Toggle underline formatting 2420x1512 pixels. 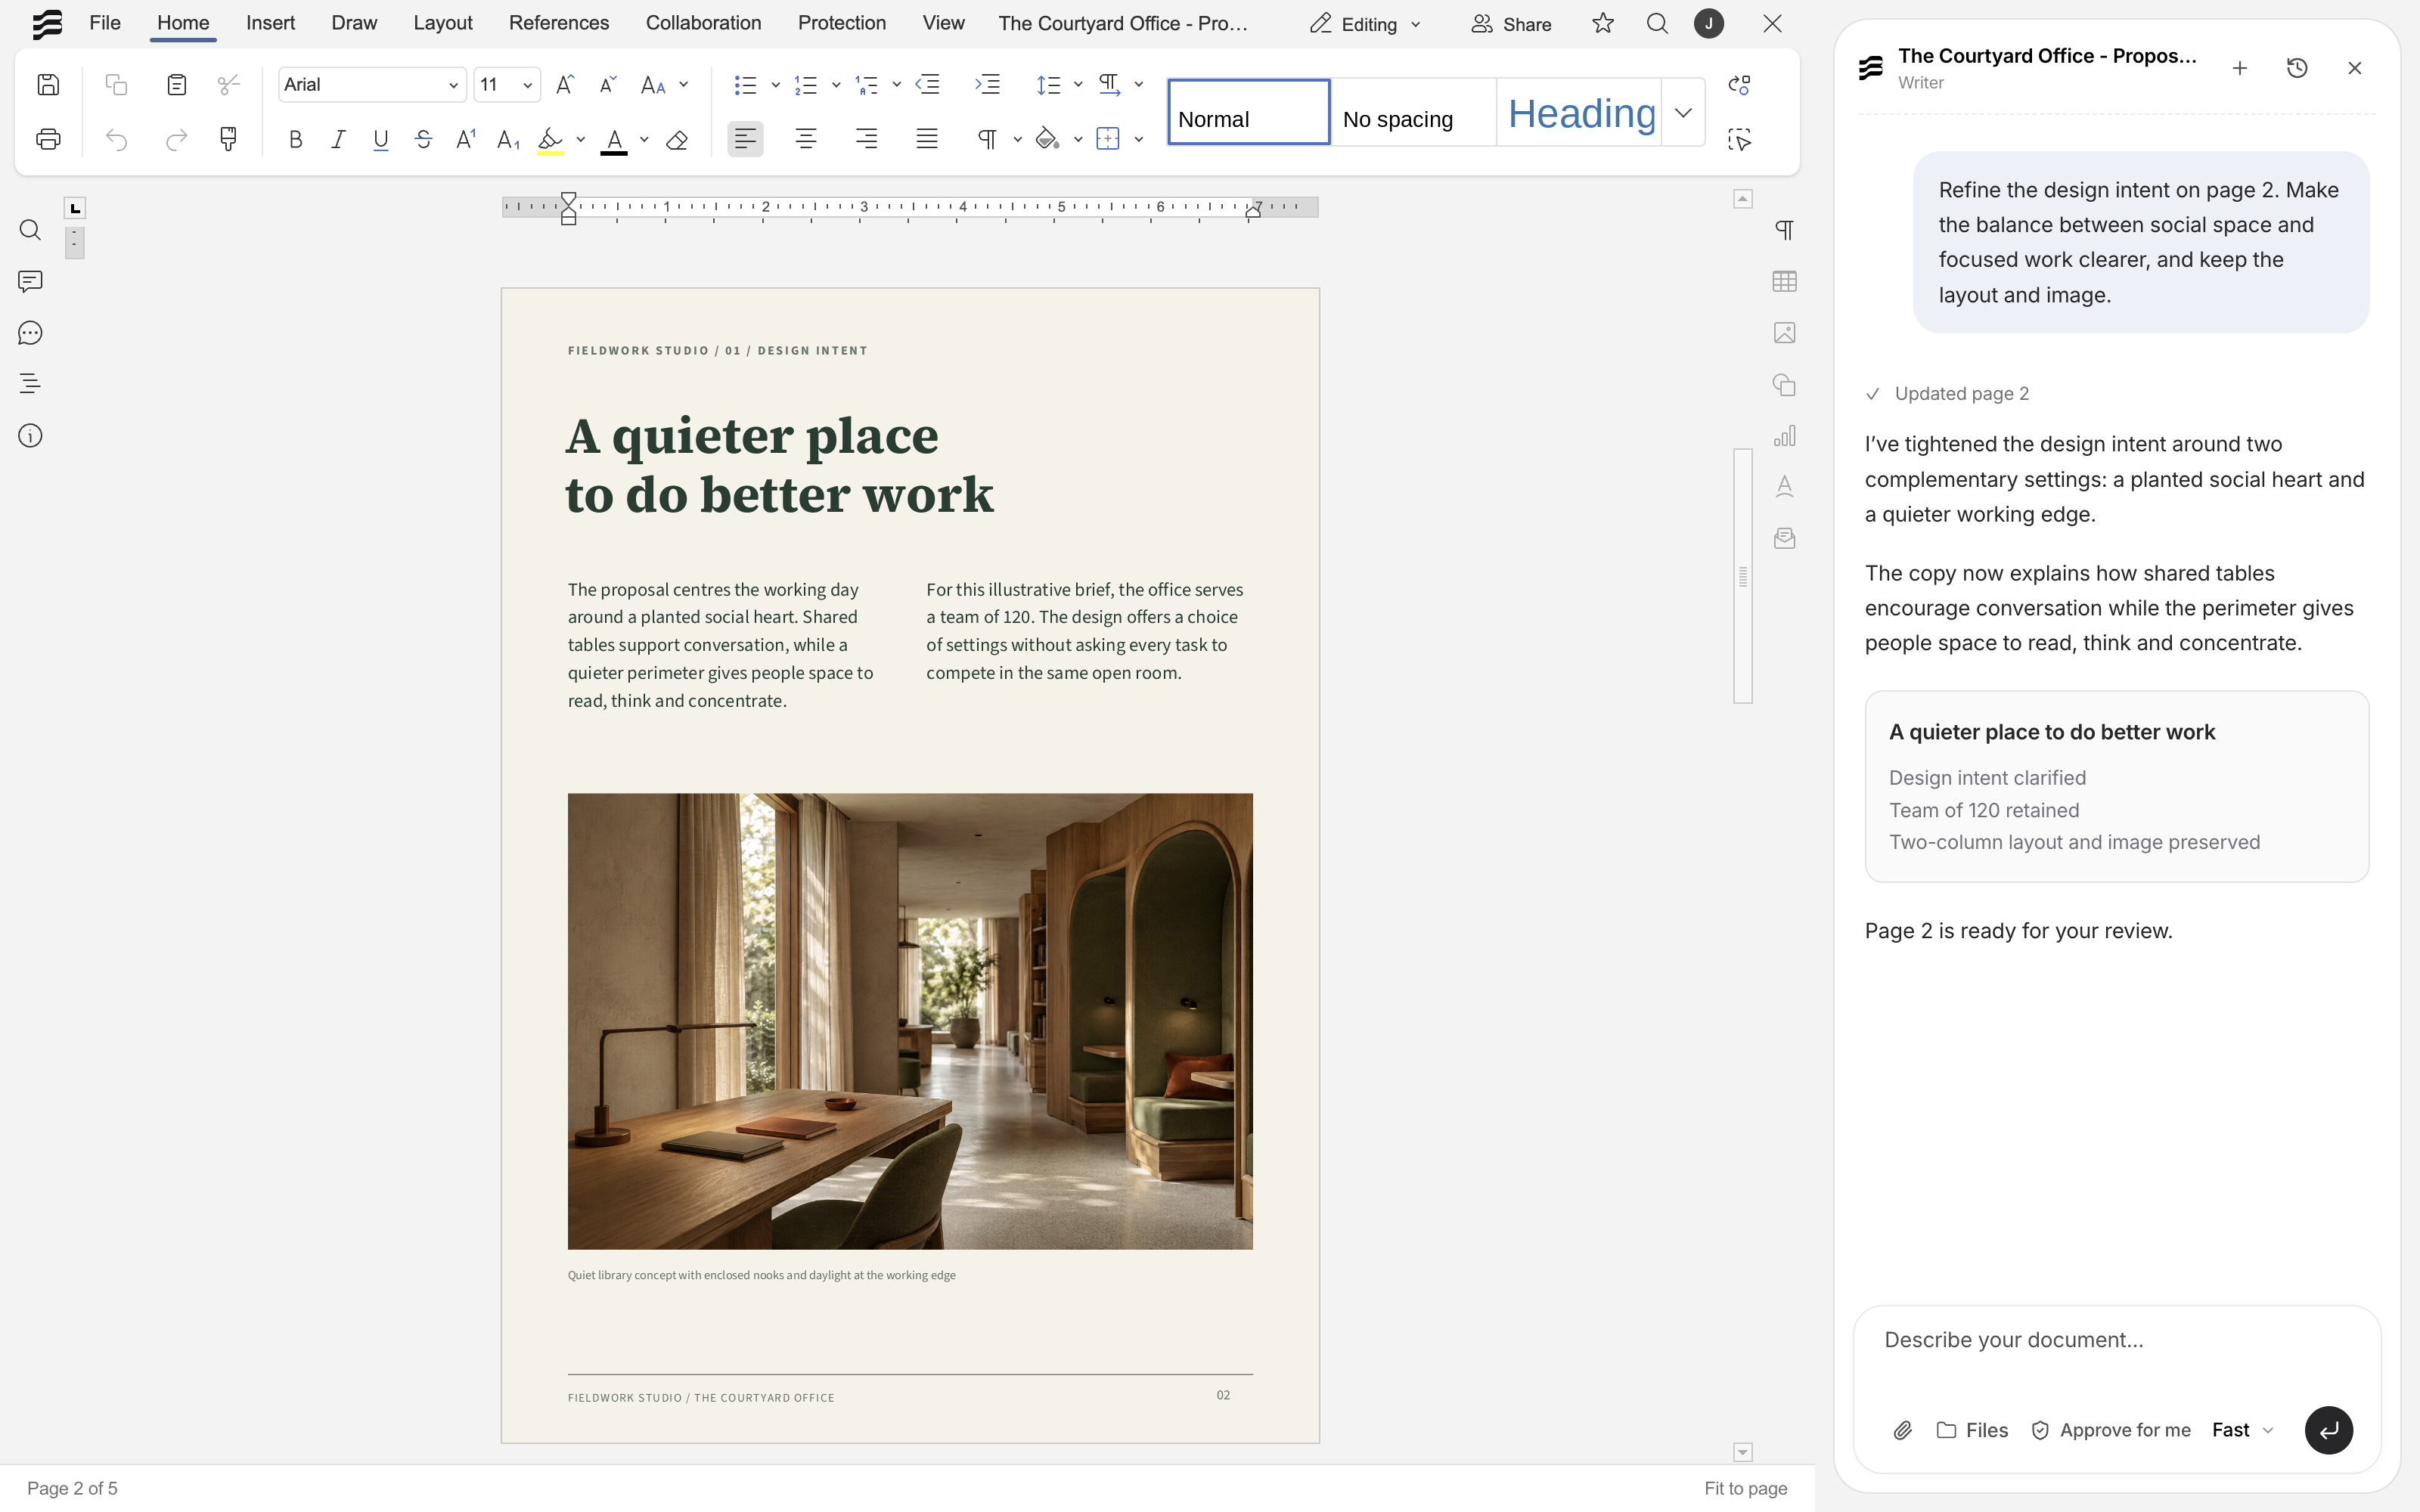point(380,139)
